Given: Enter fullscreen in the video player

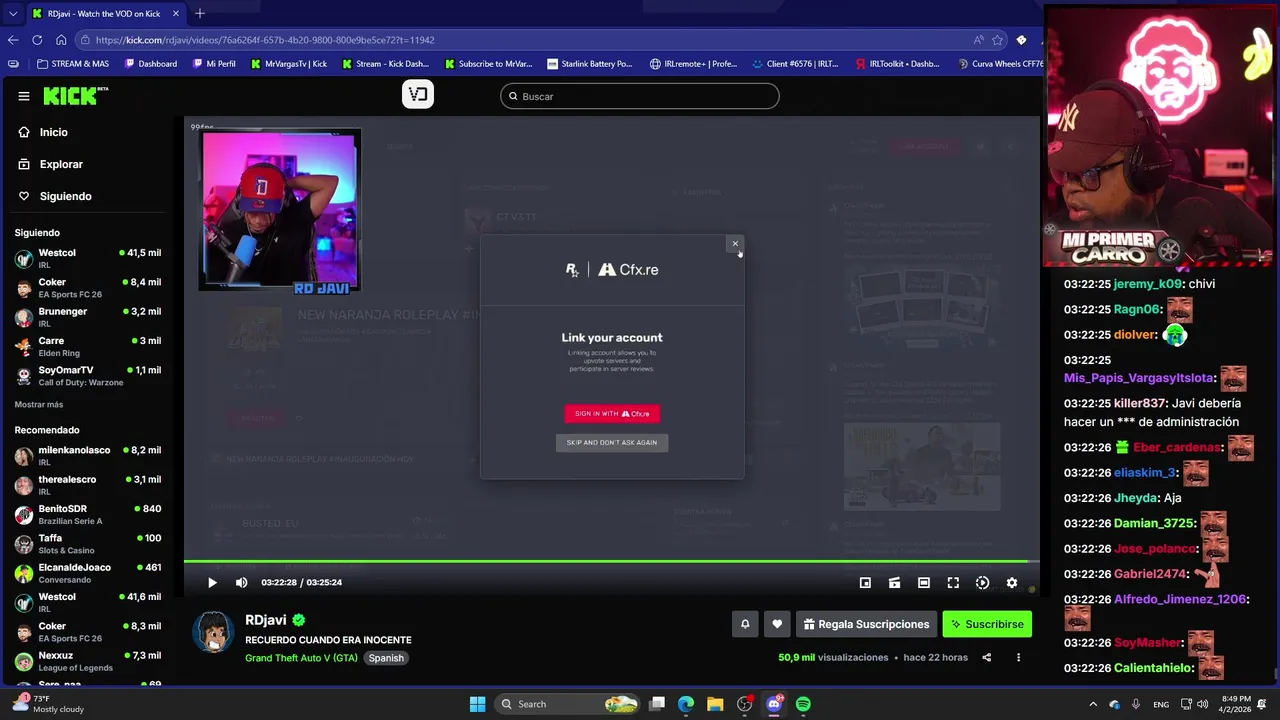Looking at the screenshot, I should [x=953, y=582].
